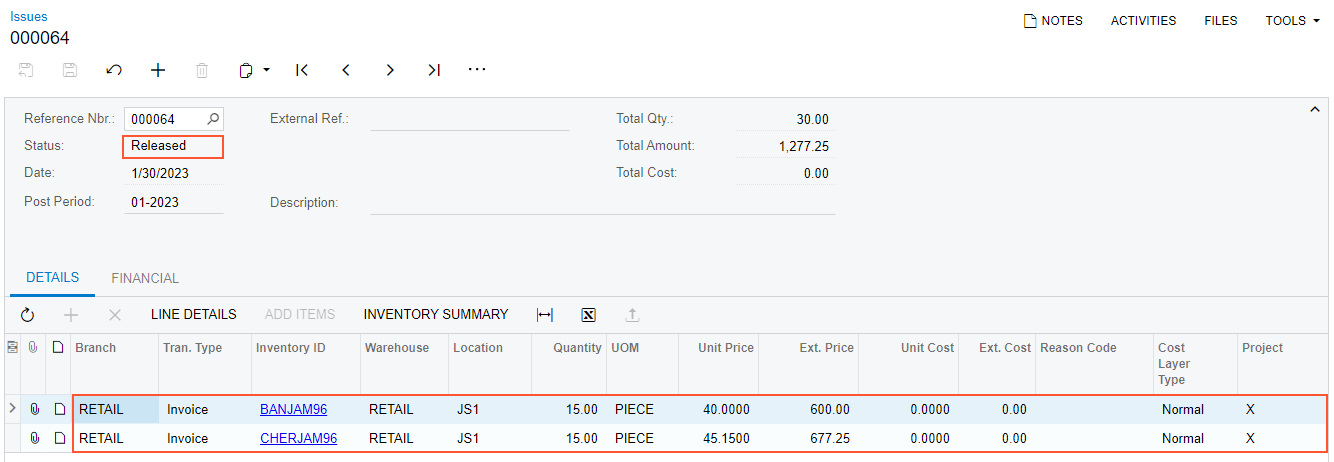Navigate to the next record
The height and width of the screenshot is (462, 1334).
click(390, 70)
